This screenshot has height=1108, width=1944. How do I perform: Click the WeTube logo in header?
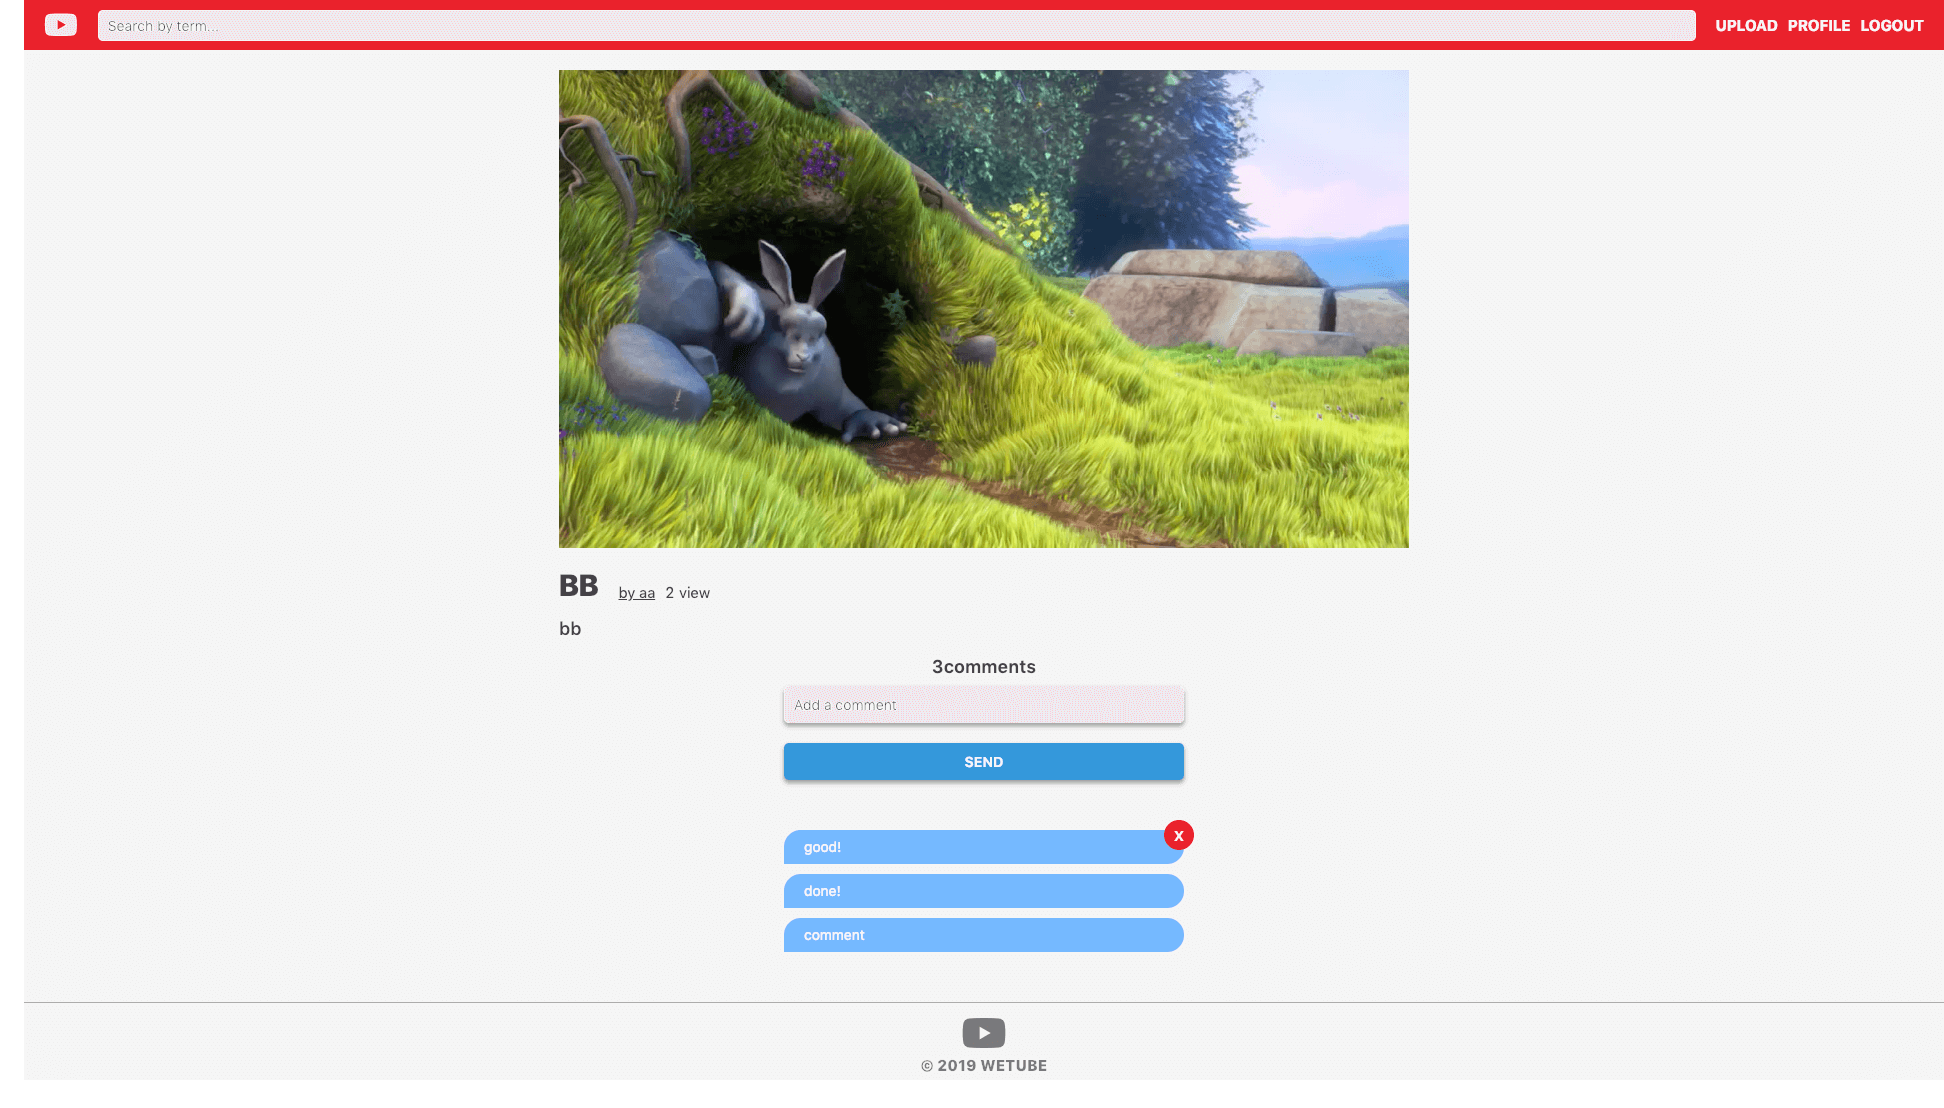(x=60, y=25)
